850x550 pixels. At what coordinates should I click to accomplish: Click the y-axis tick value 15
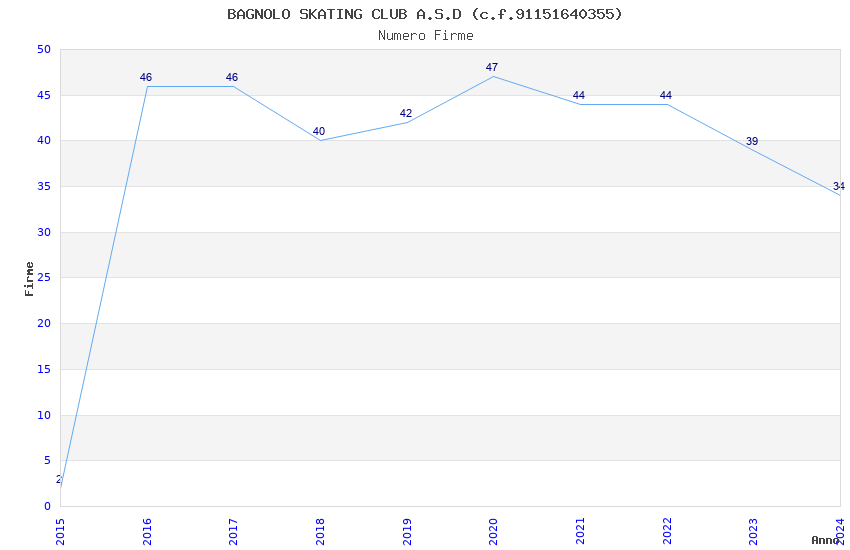click(44, 370)
